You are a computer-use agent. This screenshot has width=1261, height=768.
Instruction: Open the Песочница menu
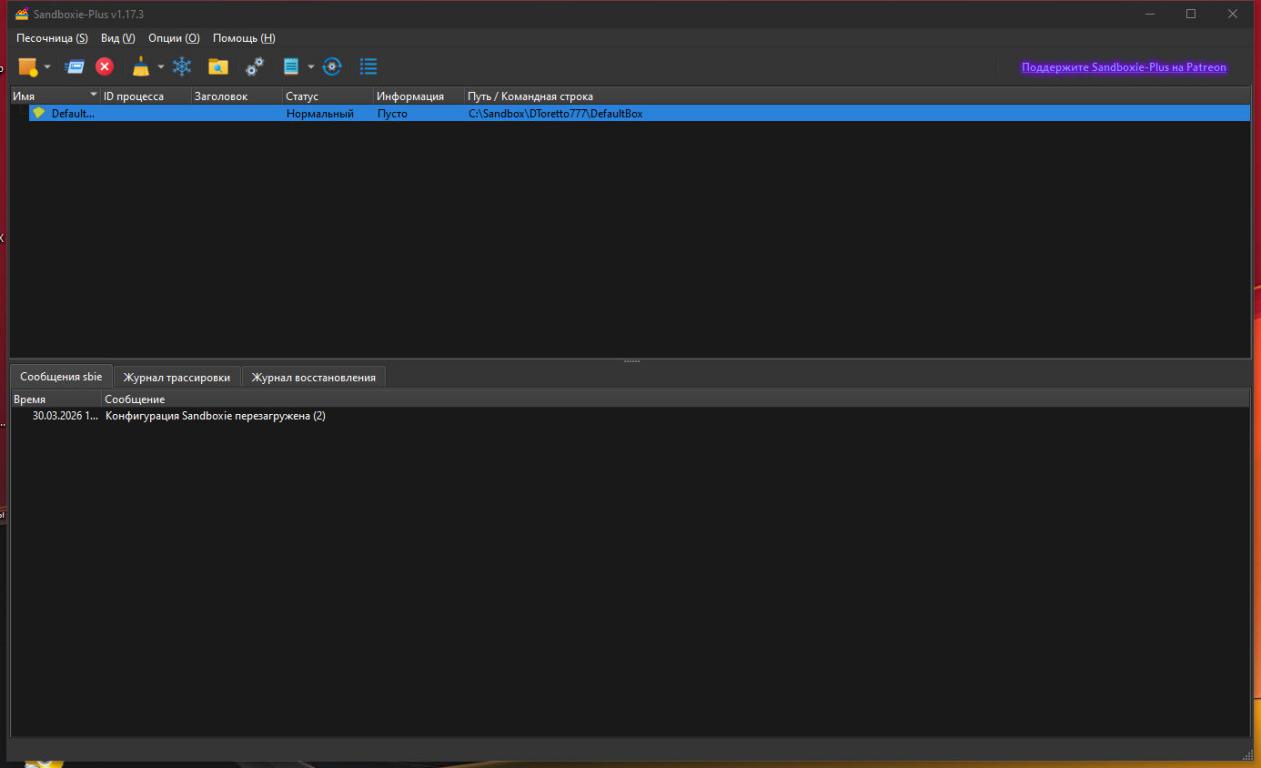[52, 38]
